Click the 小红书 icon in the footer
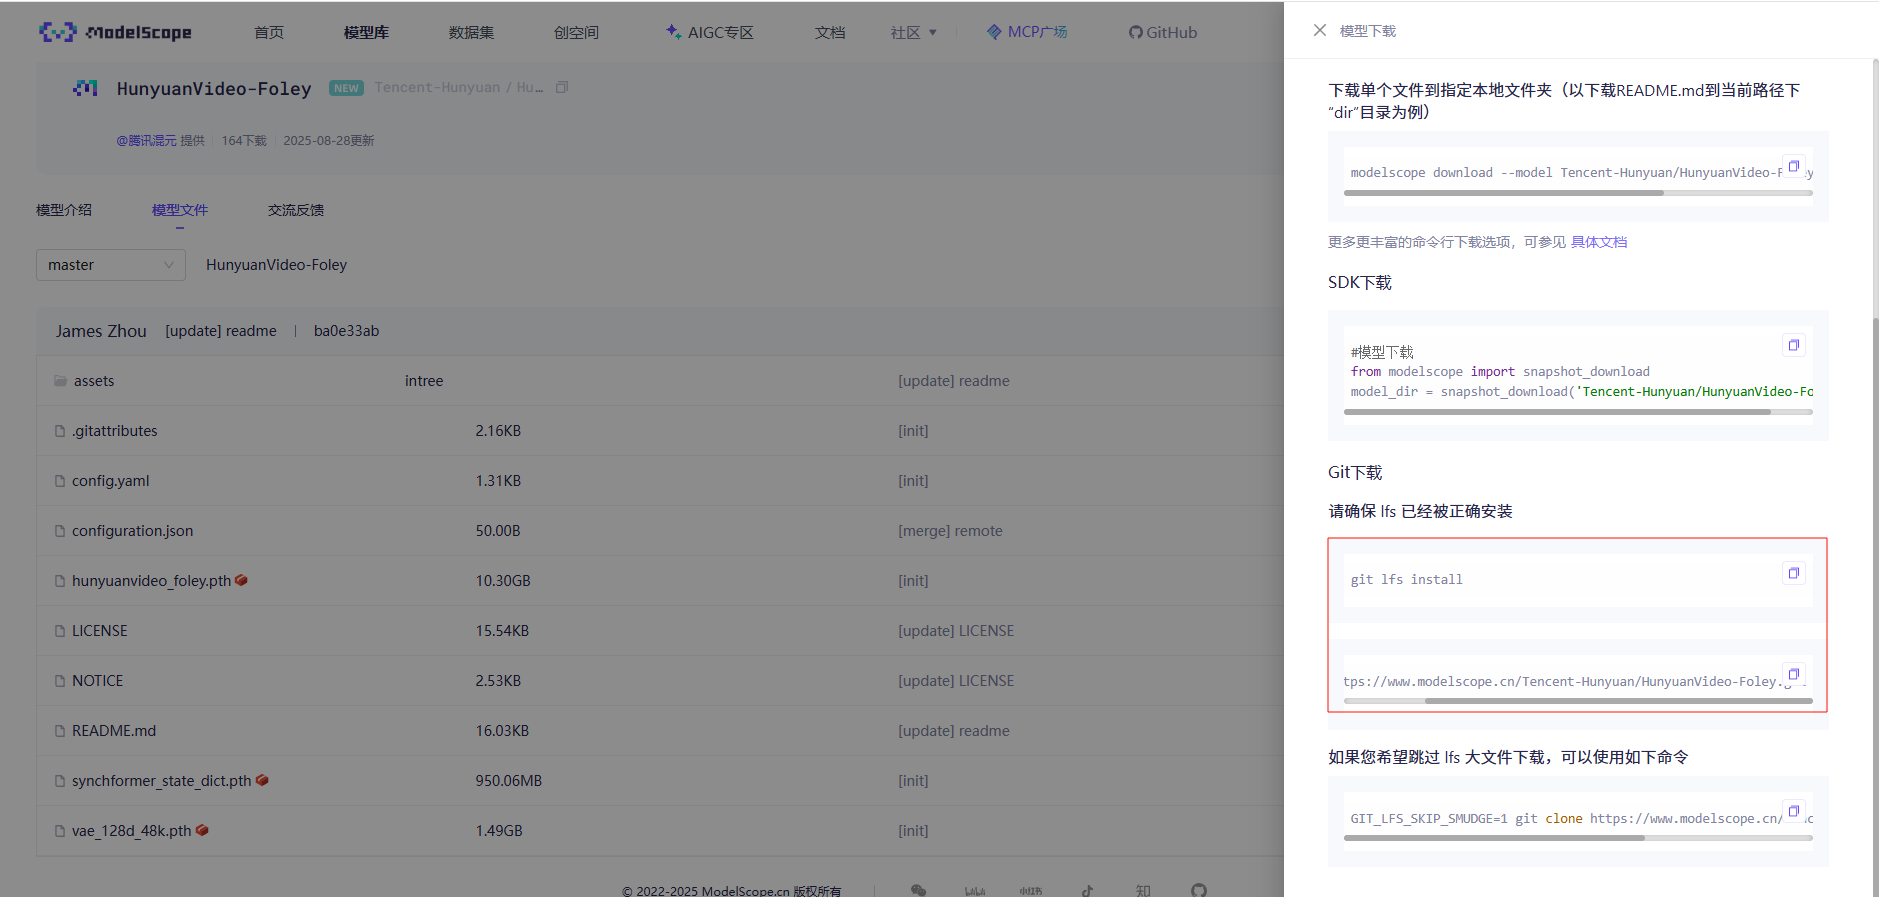This screenshot has width=1879, height=897. tap(1031, 889)
